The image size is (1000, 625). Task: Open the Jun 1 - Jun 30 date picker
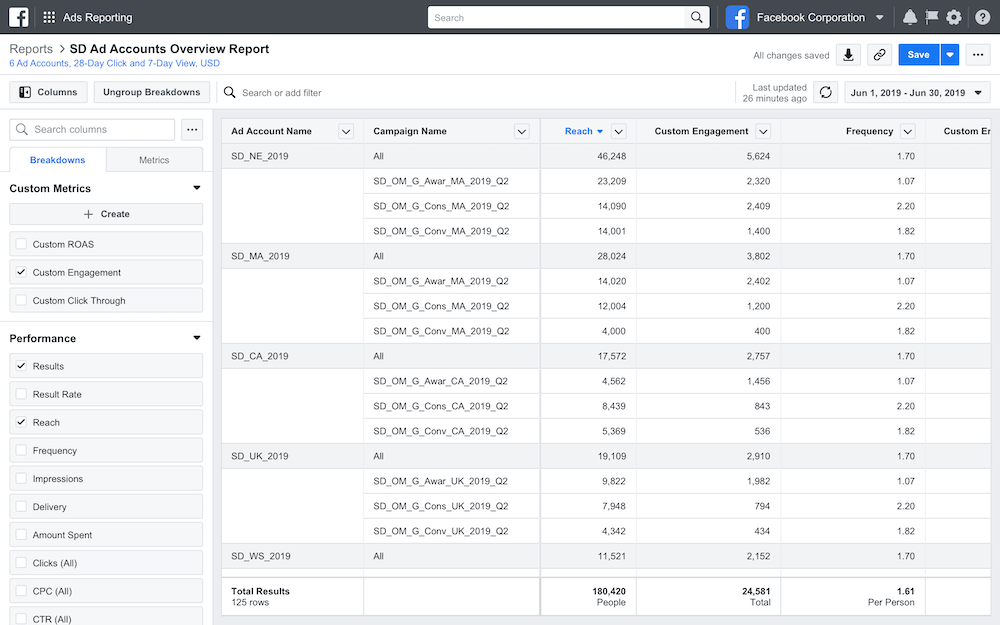916,91
